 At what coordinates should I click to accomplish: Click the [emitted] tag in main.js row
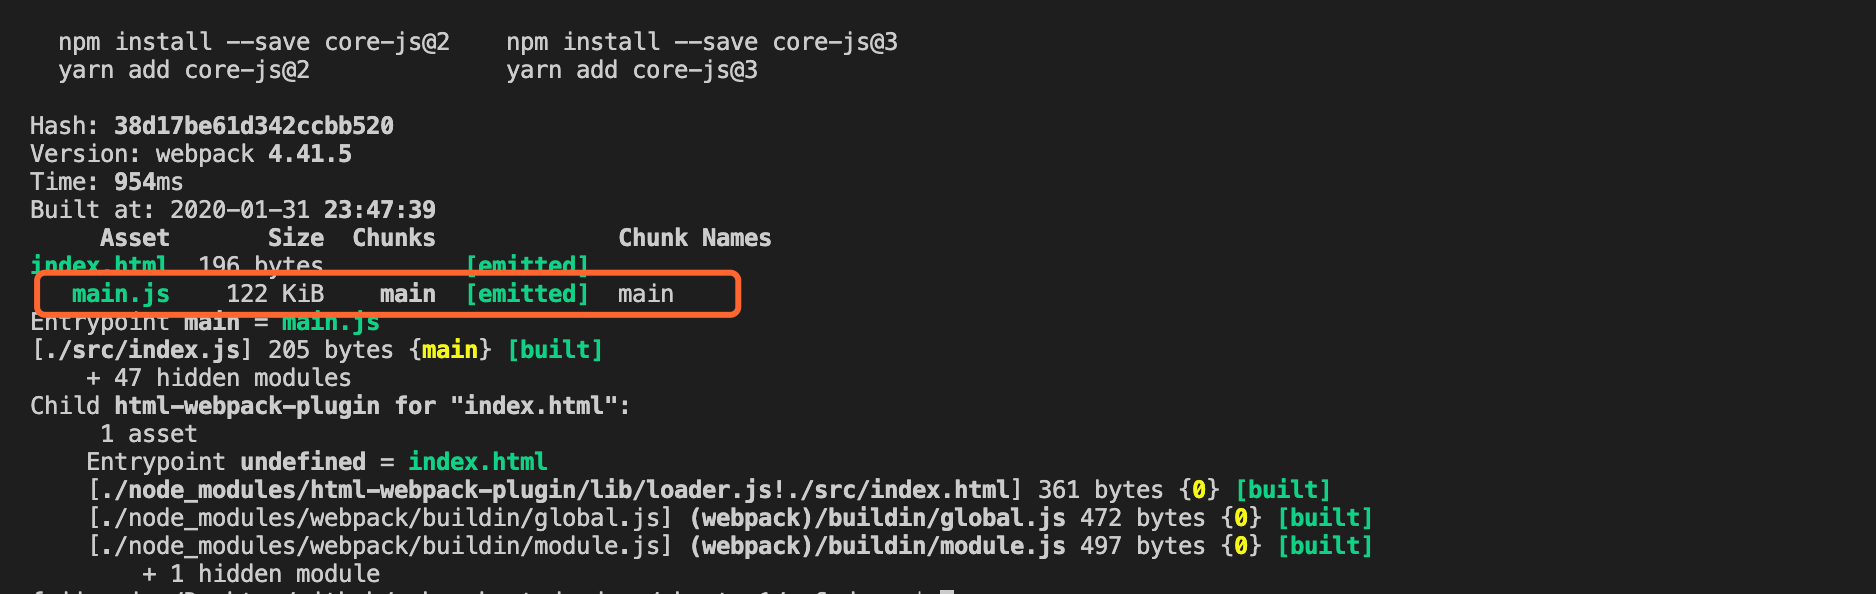(527, 294)
